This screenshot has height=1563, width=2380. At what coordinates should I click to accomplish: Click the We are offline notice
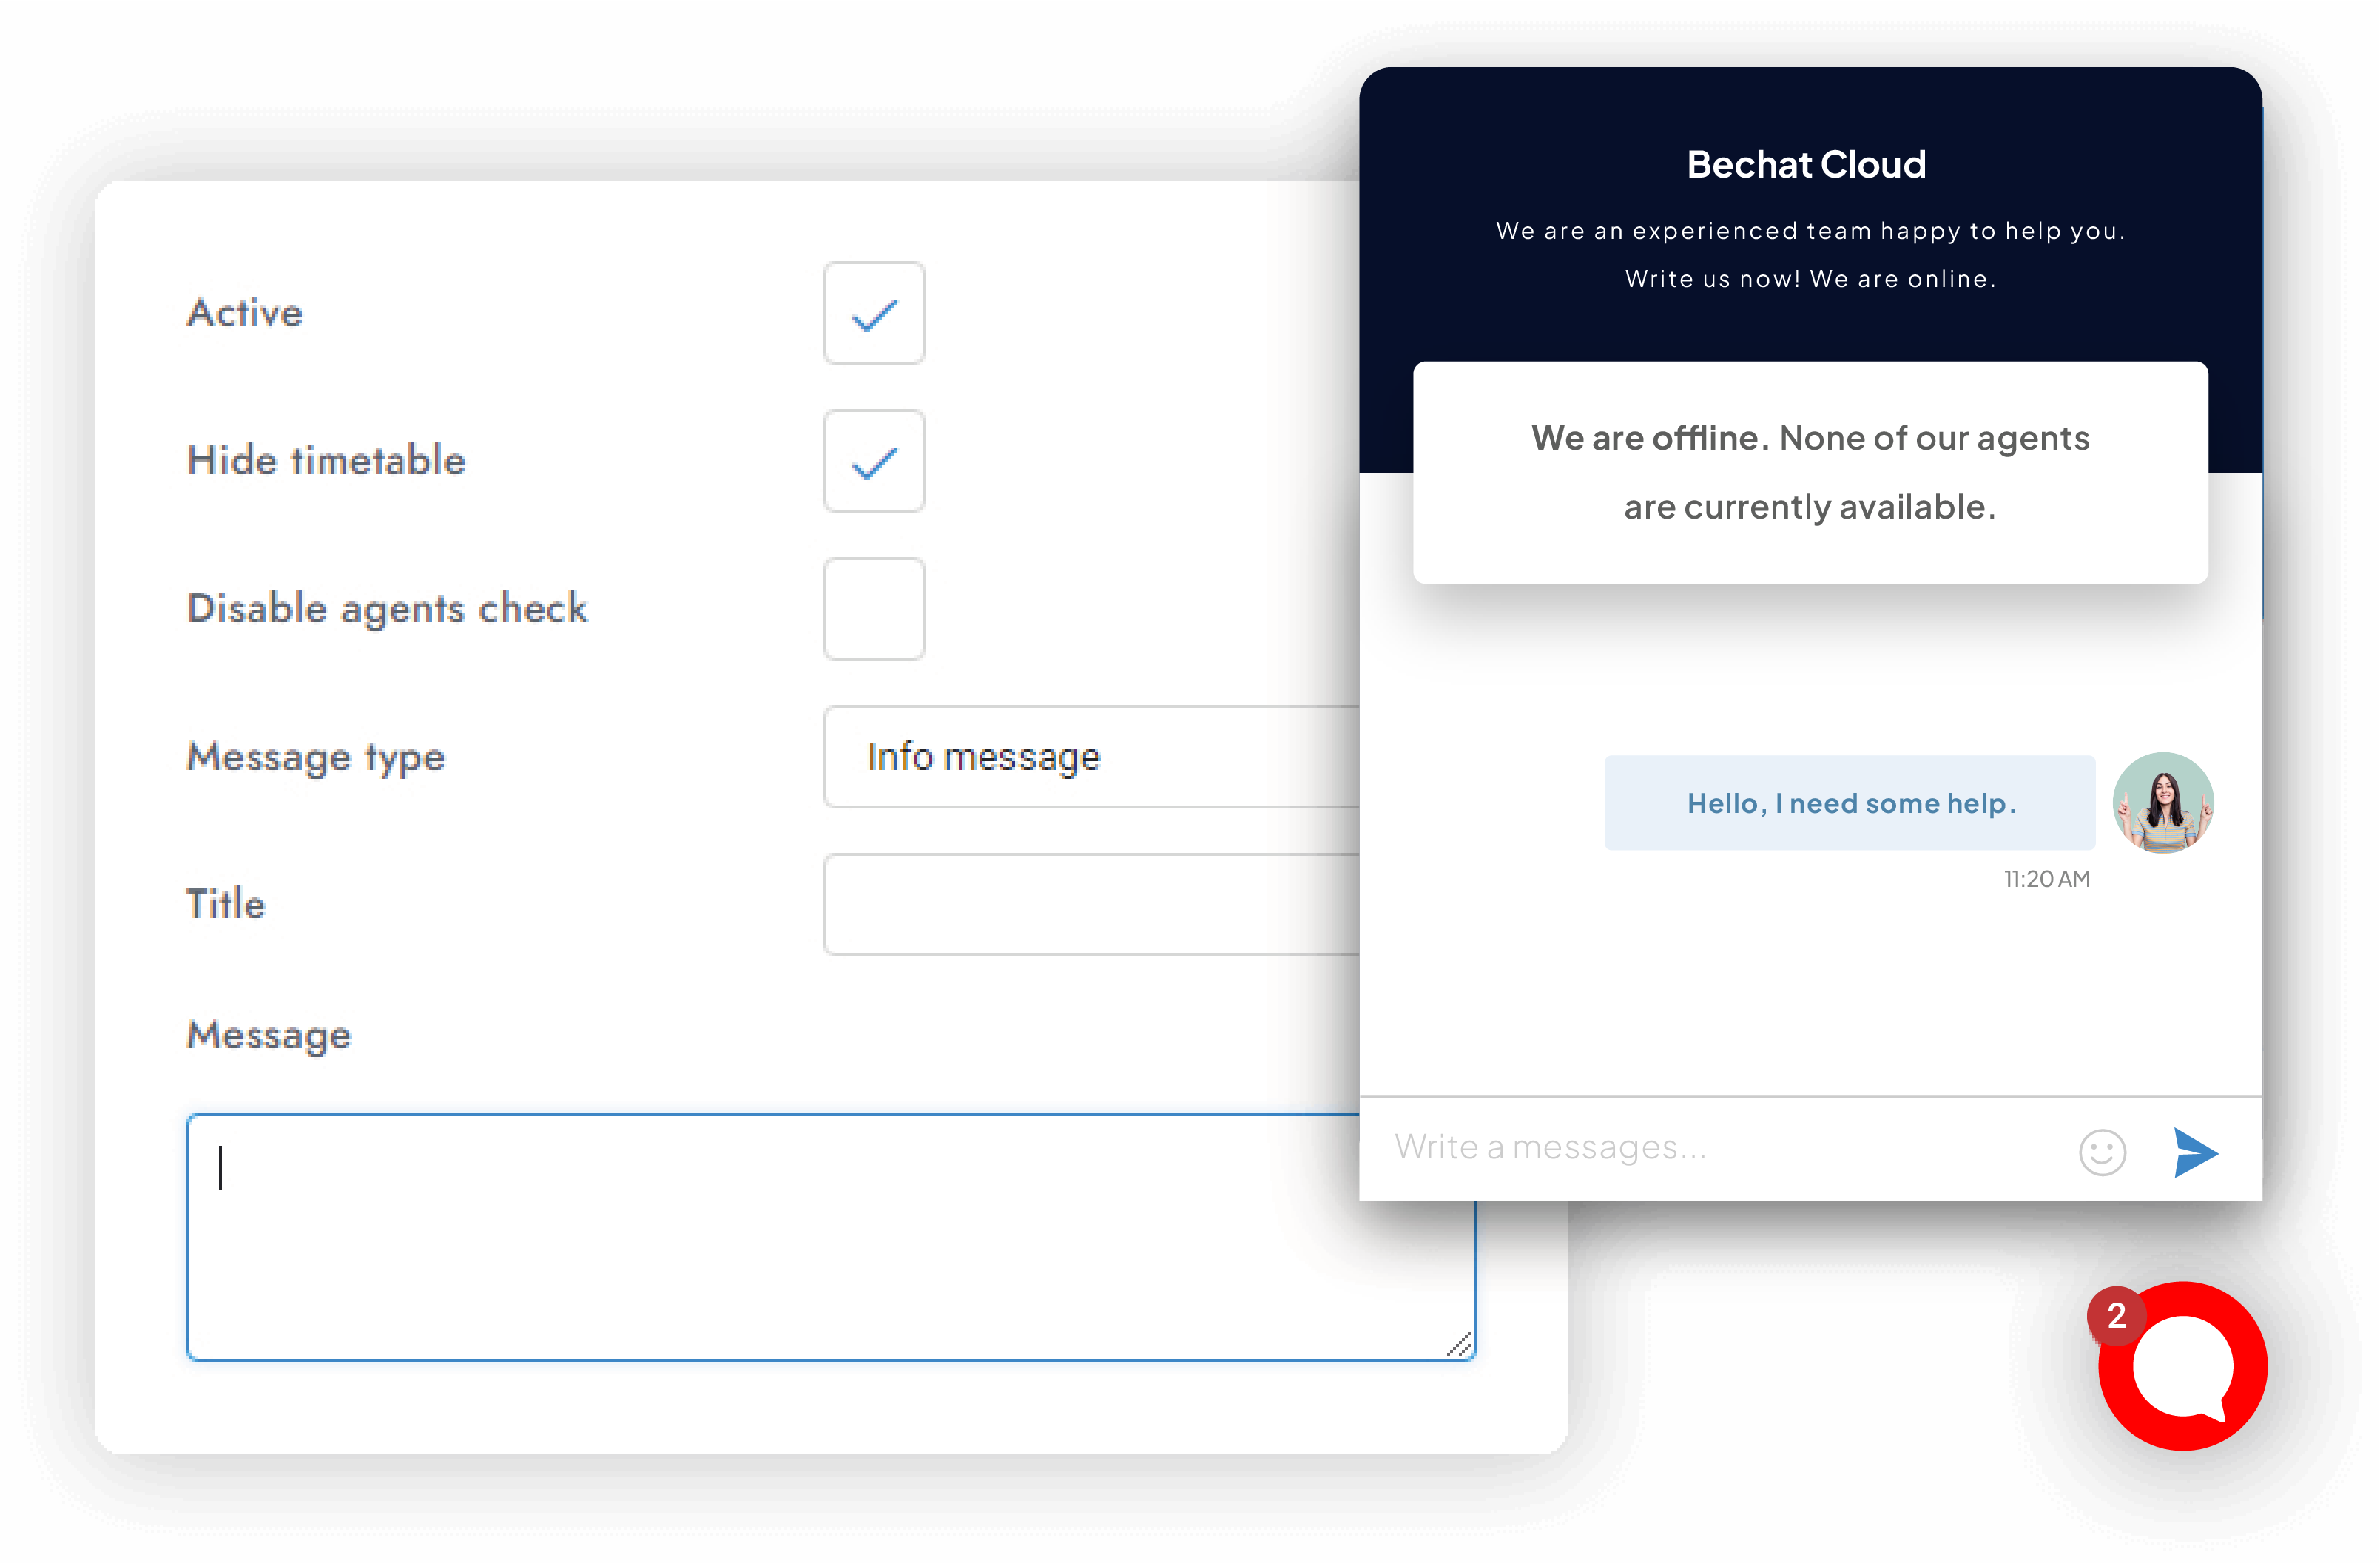(1810, 473)
